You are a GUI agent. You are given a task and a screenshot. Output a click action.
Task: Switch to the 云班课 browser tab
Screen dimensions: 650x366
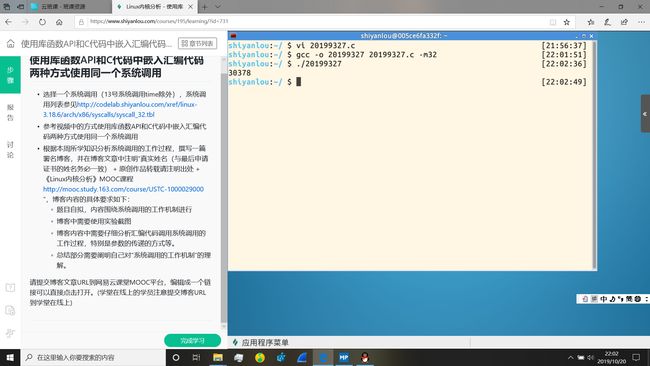click(x=70, y=7)
